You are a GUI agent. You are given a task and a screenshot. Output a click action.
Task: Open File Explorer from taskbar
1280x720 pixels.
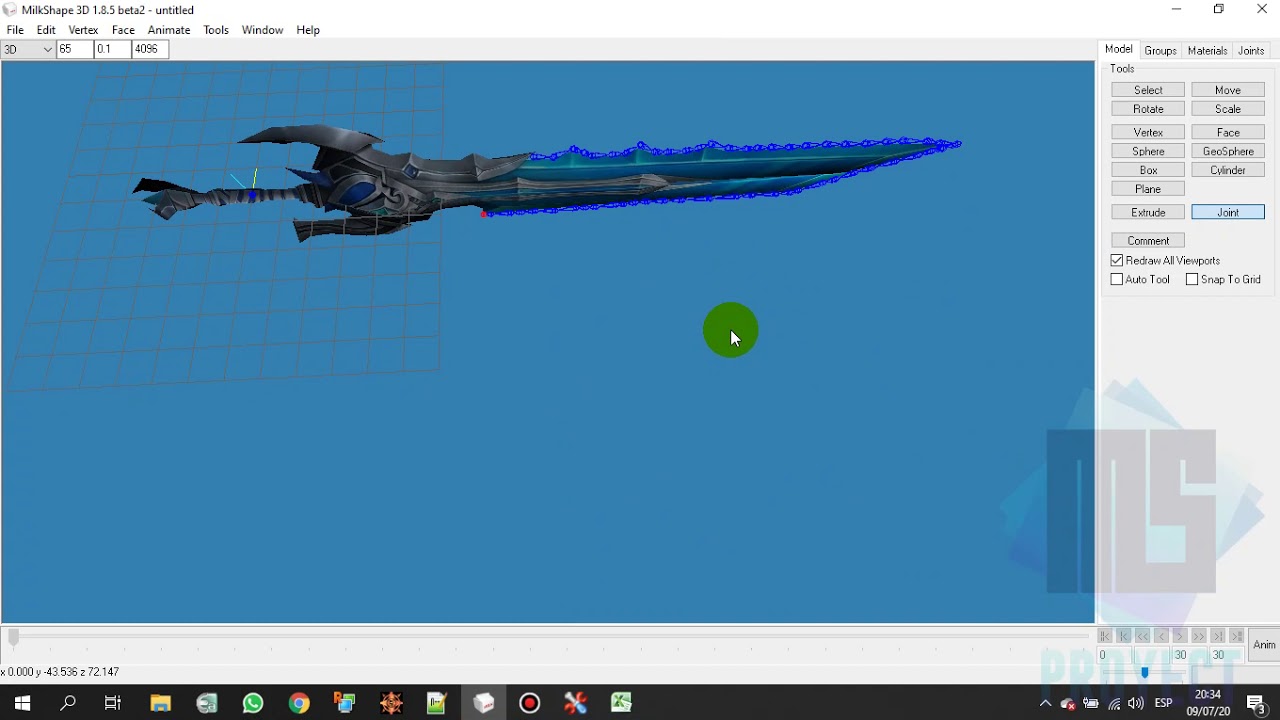pyautogui.click(x=160, y=703)
